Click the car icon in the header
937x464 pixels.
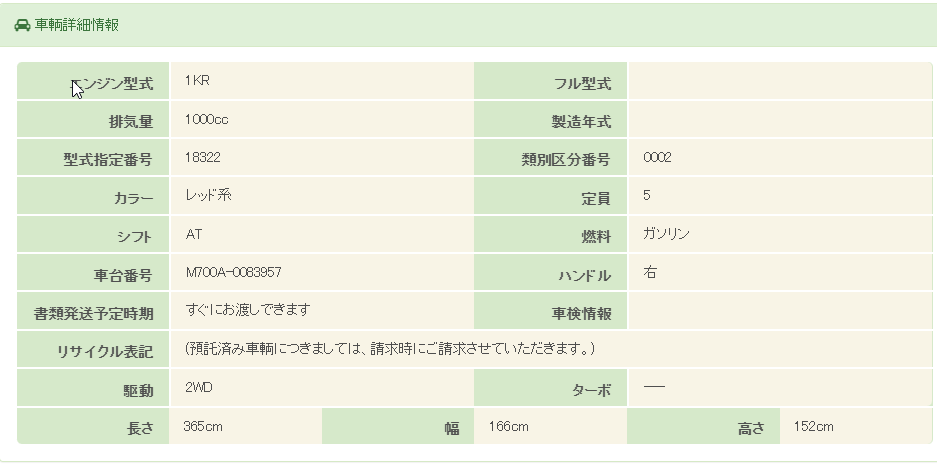(22, 25)
